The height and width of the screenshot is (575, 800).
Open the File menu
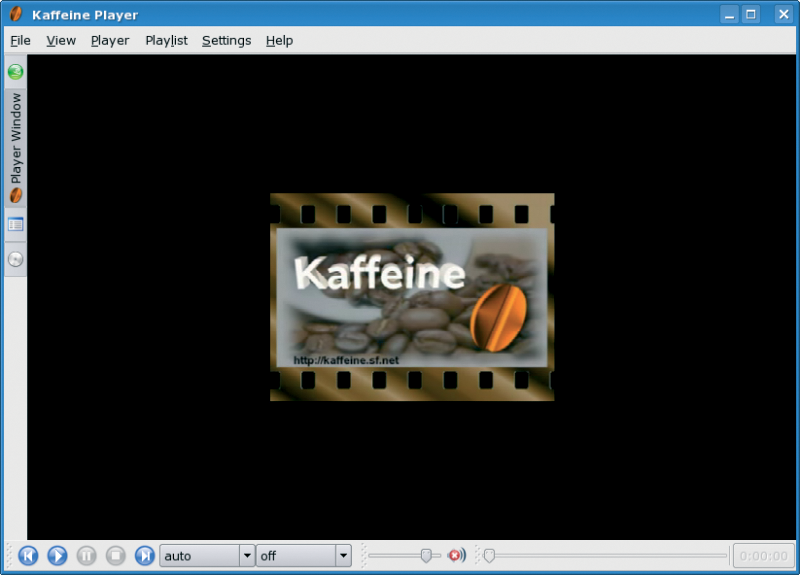pos(20,40)
